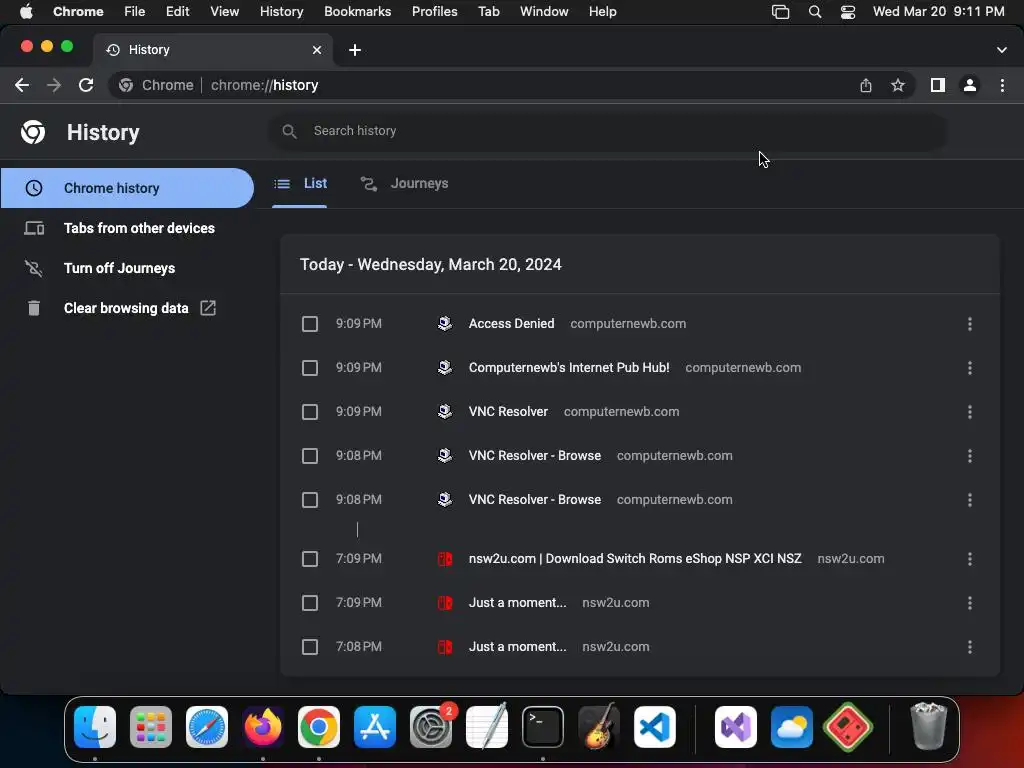Click the chrome://history address bar URL

[x=264, y=86]
